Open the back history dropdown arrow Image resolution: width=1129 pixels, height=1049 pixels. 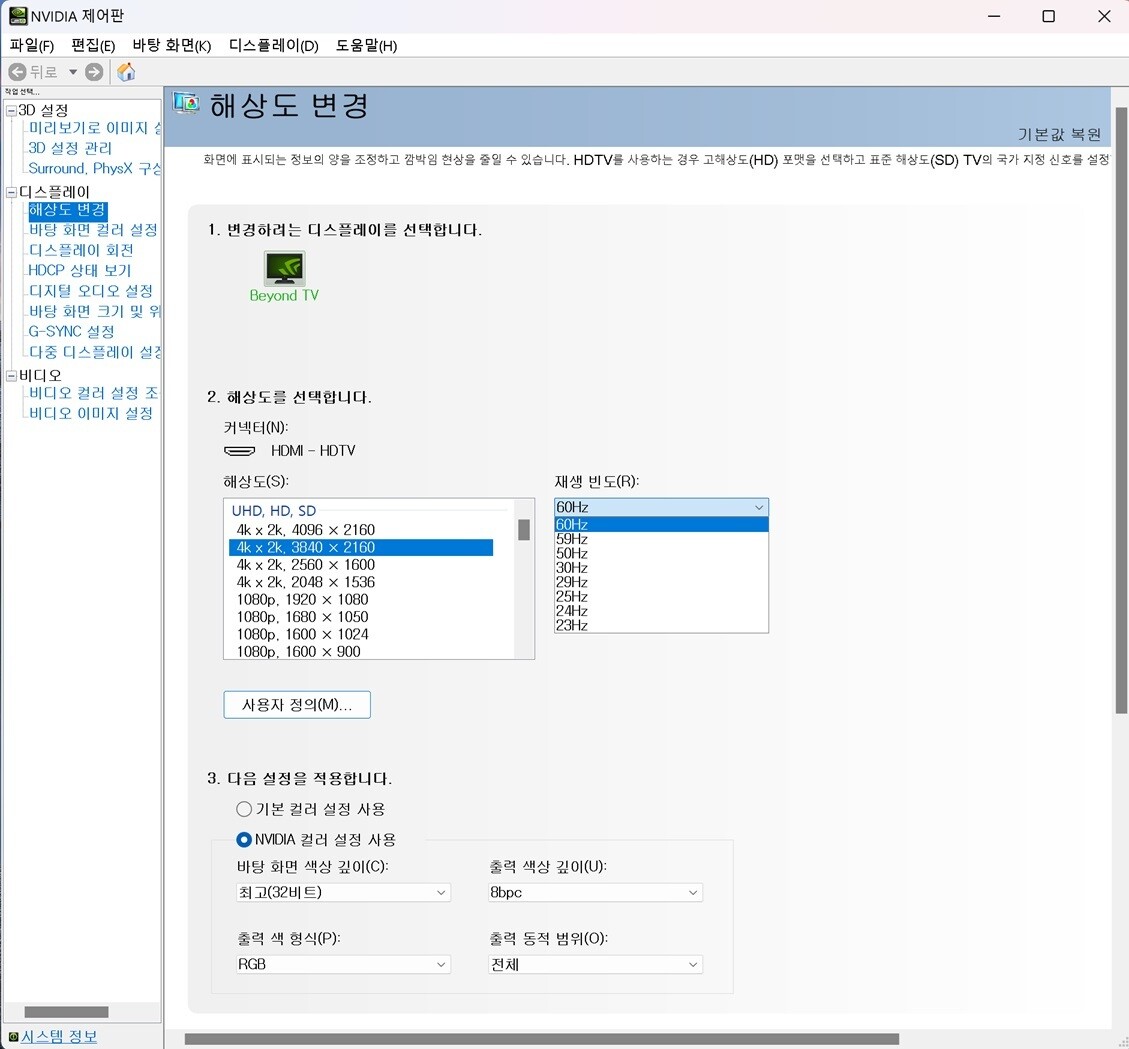73,72
